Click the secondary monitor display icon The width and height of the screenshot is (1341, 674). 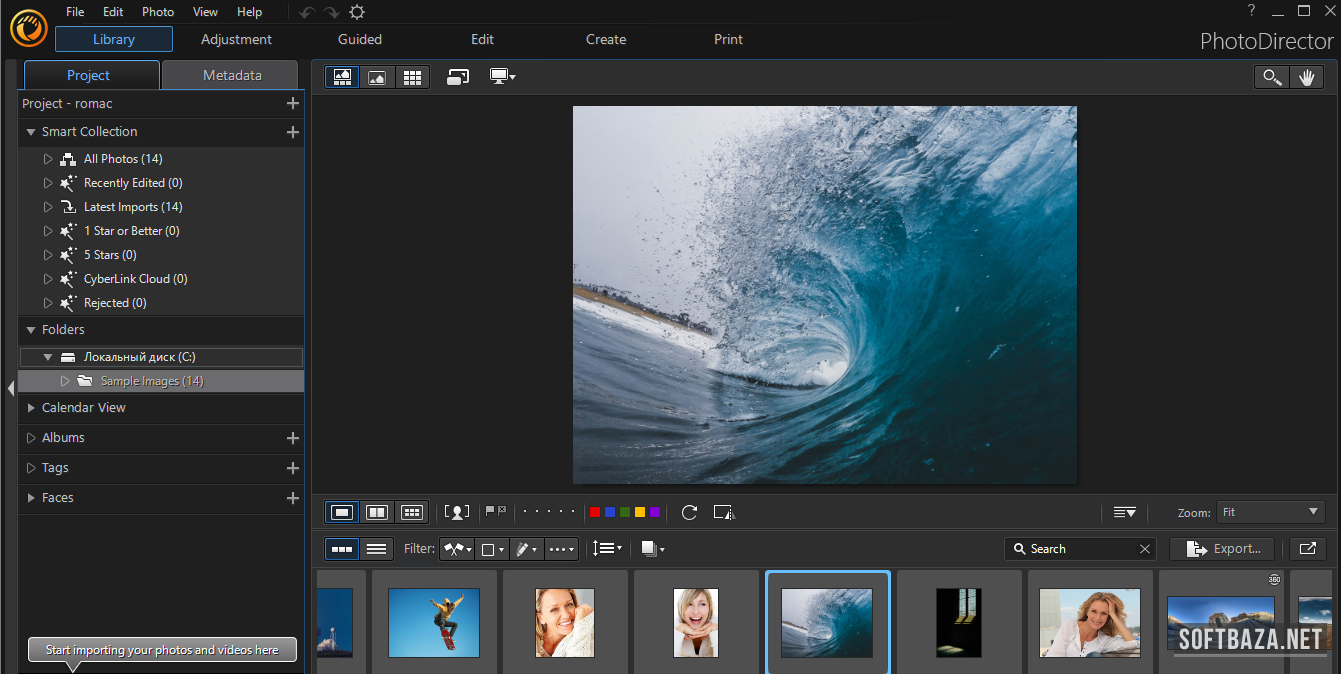click(502, 77)
